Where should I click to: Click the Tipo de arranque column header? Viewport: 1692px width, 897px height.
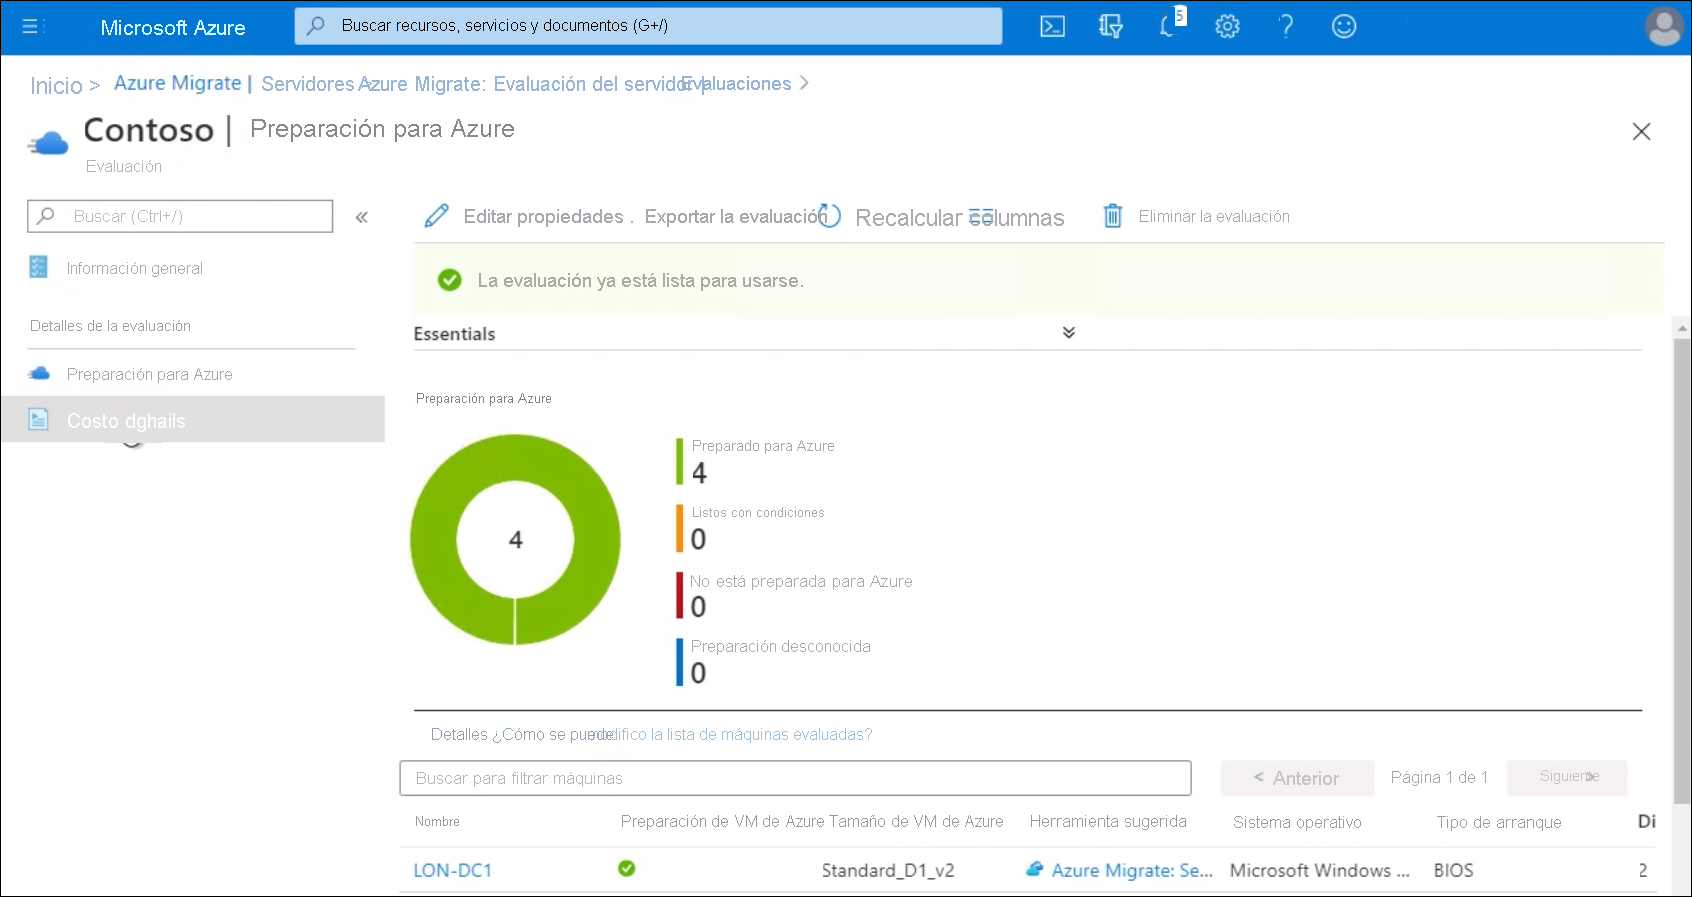pos(1499,822)
